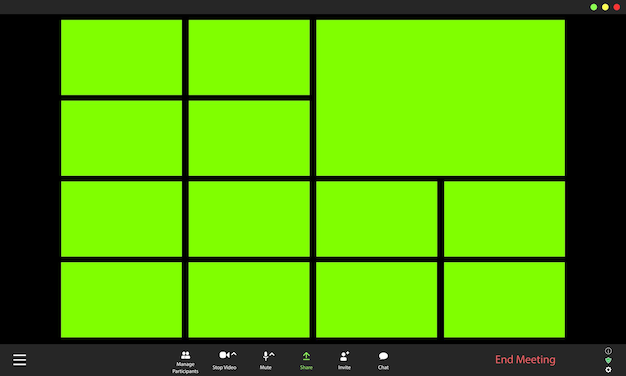Click the yellow window minimize dot
Viewport: 626px width, 376px height.
605,7
